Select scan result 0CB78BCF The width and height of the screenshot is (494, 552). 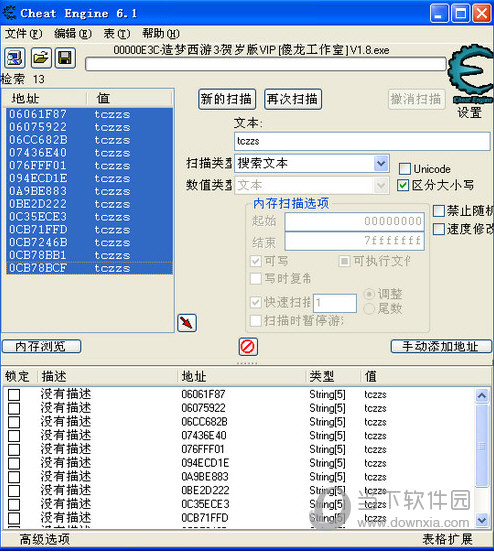tap(89, 268)
